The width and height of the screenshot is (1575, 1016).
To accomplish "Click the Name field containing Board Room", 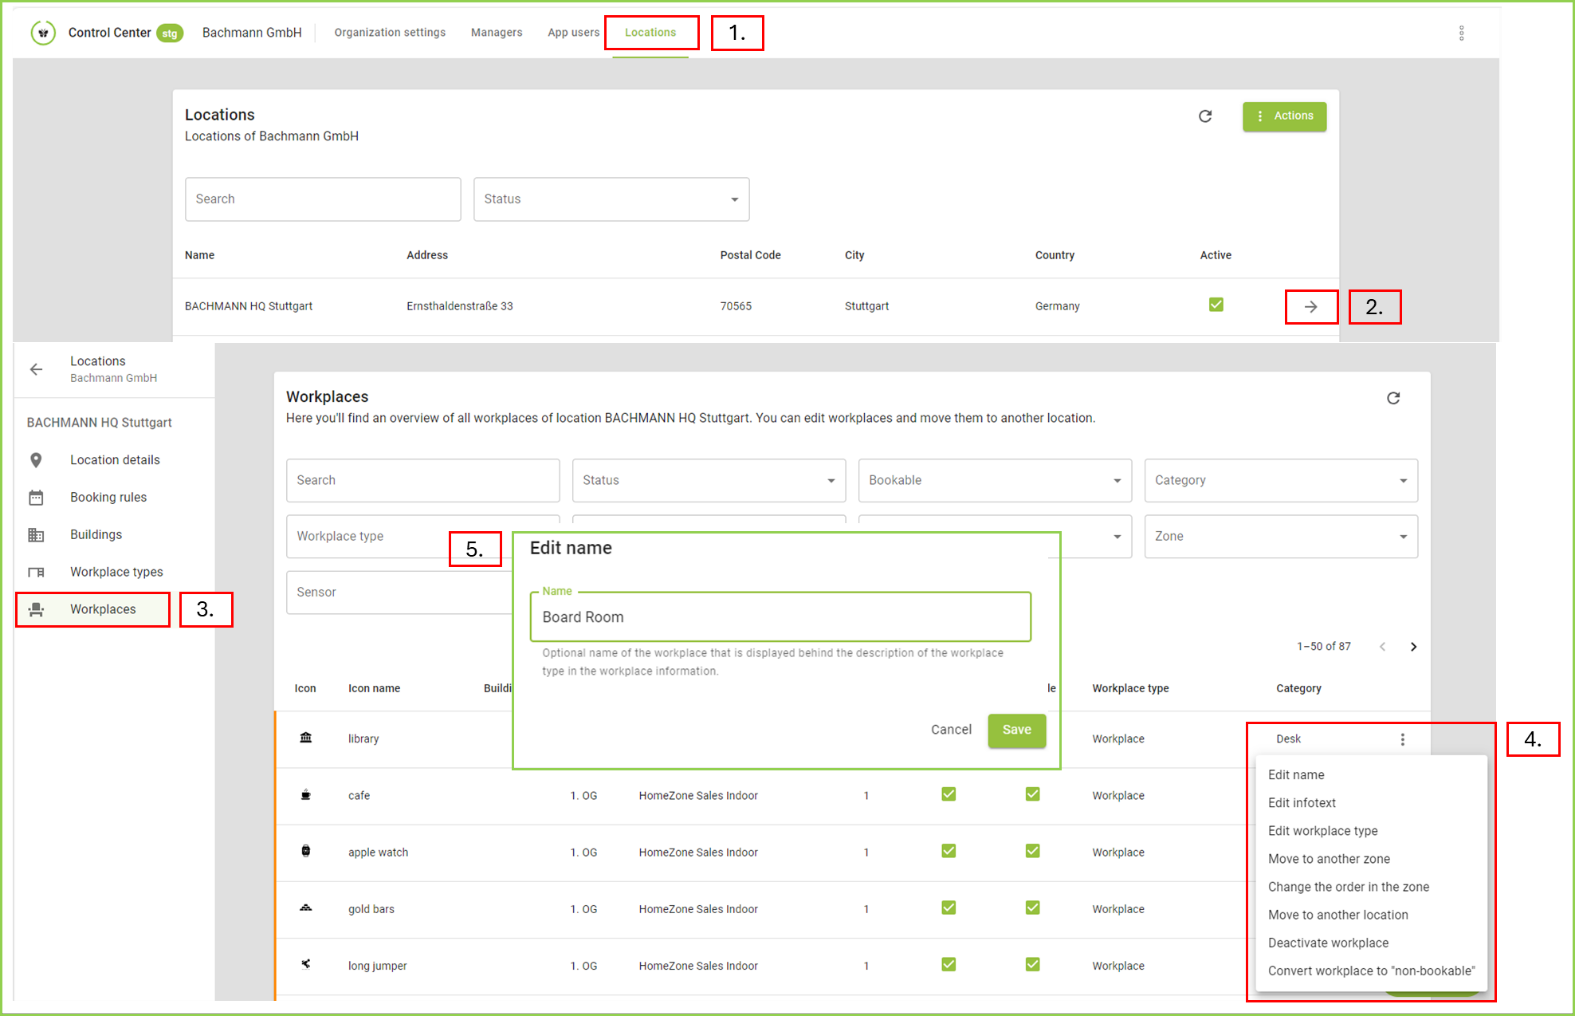I will coord(780,617).
